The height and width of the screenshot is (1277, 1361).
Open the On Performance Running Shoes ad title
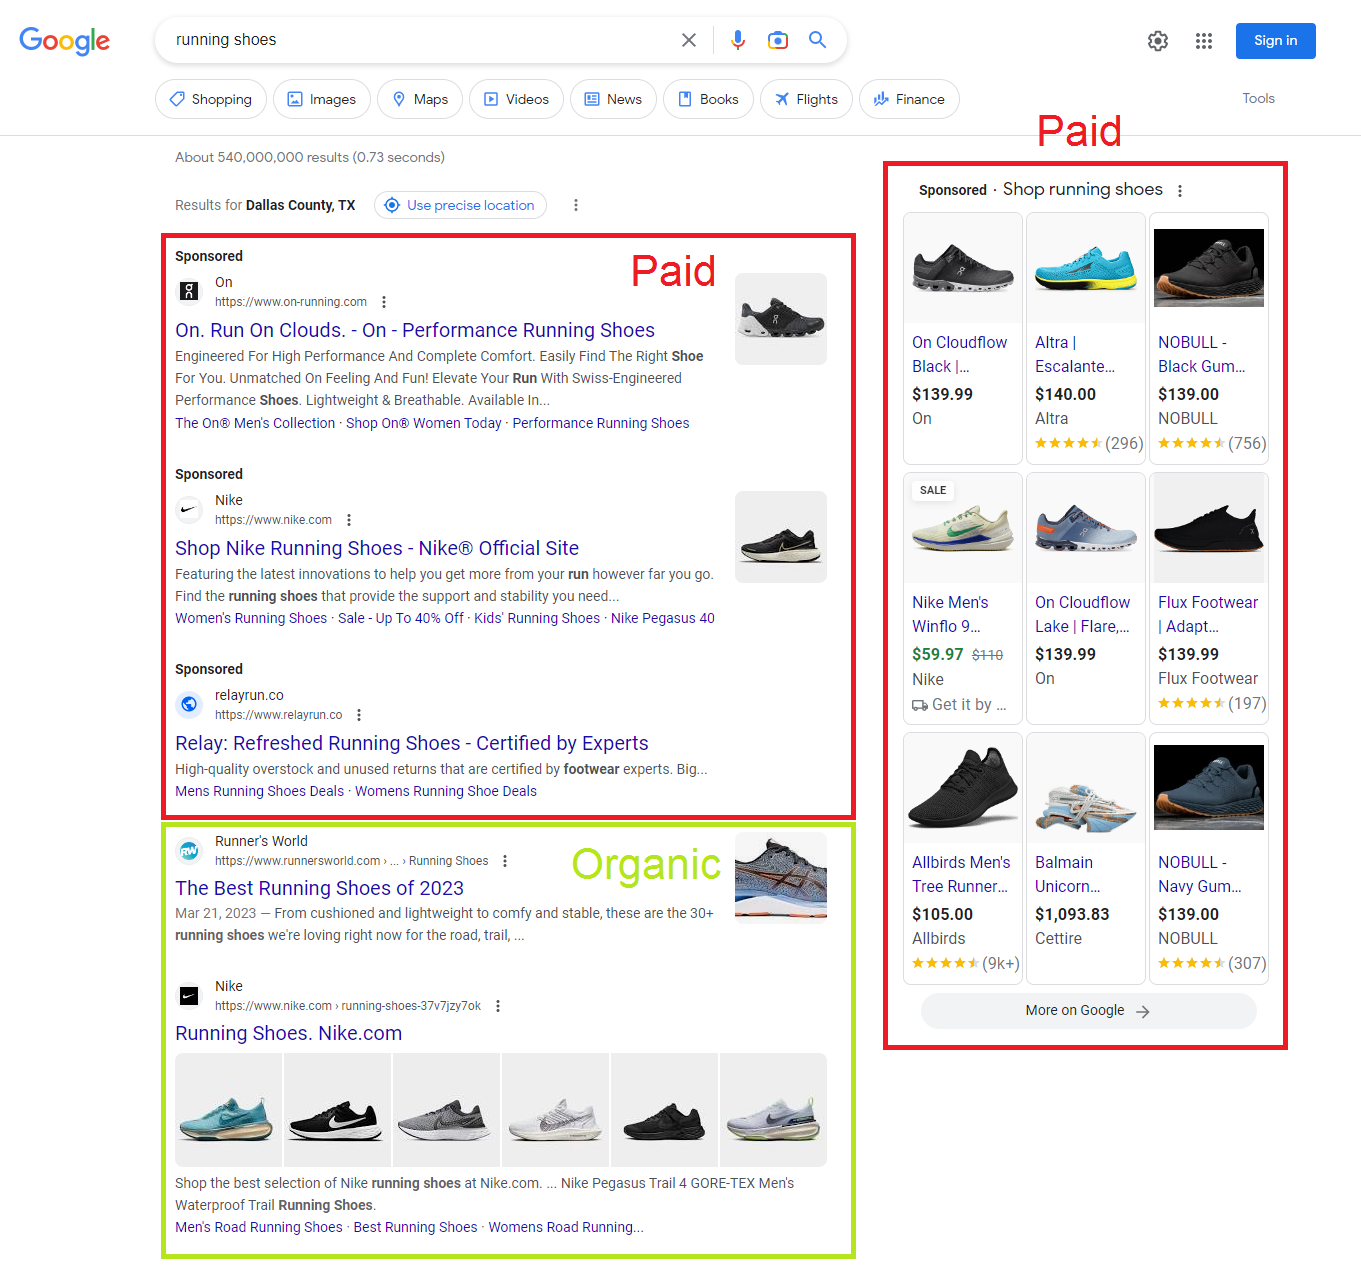[415, 330]
